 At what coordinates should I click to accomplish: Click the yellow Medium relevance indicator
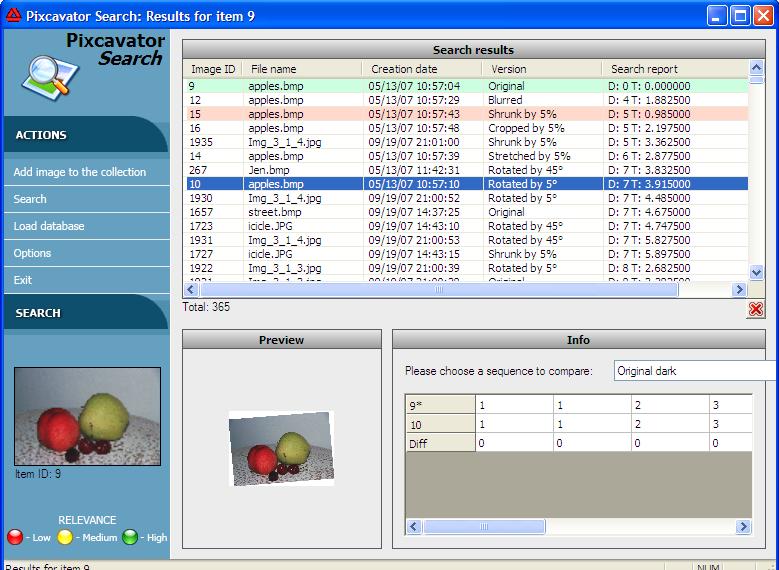[65, 537]
